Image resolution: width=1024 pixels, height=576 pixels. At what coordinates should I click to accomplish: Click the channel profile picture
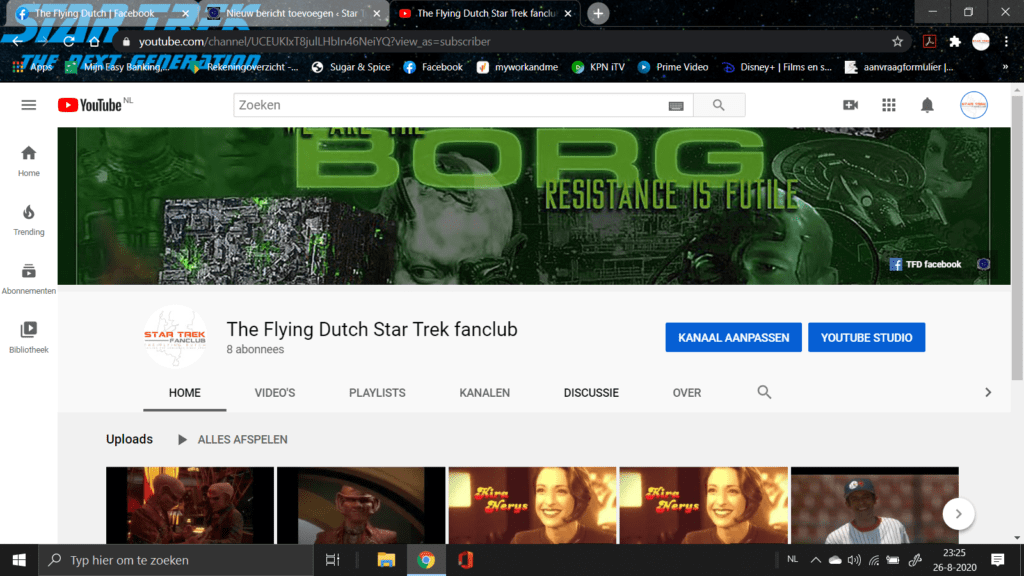[x=175, y=336]
